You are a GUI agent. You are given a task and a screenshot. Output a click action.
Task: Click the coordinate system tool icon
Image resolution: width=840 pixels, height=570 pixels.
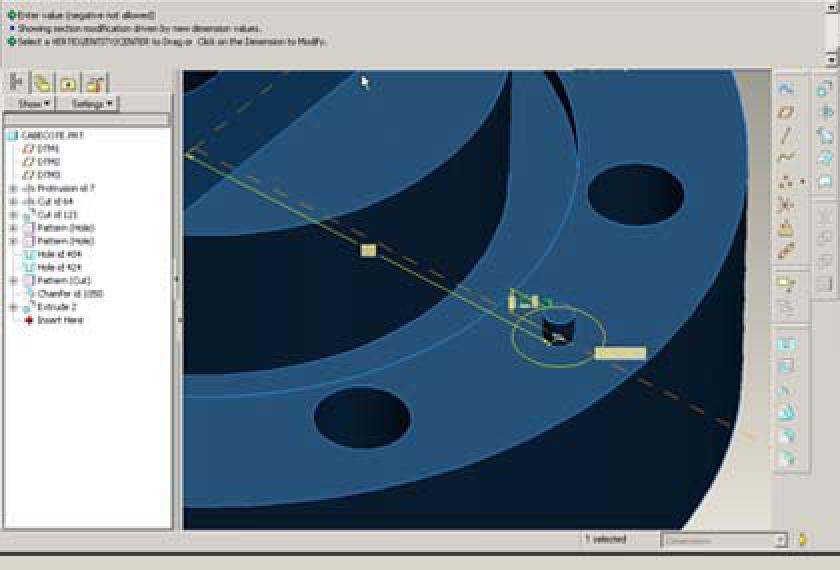click(786, 204)
